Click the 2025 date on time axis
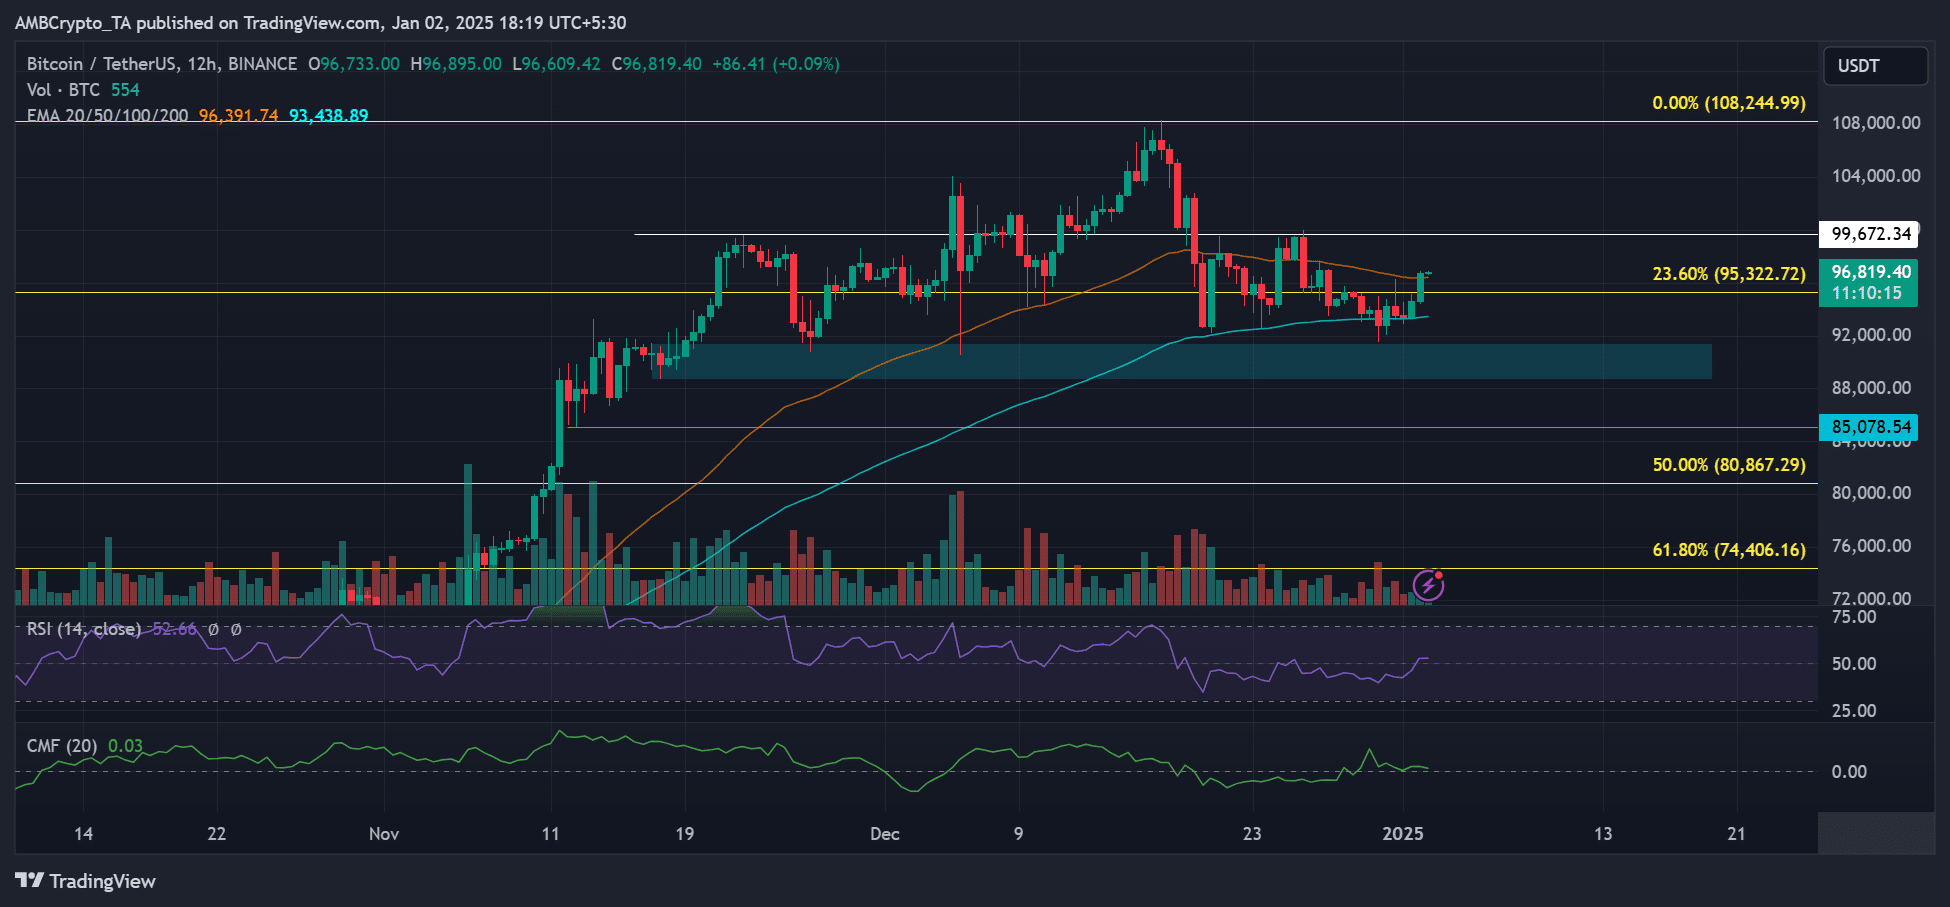This screenshot has height=907, width=1950. pyautogui.click(x=1403, y=834)
